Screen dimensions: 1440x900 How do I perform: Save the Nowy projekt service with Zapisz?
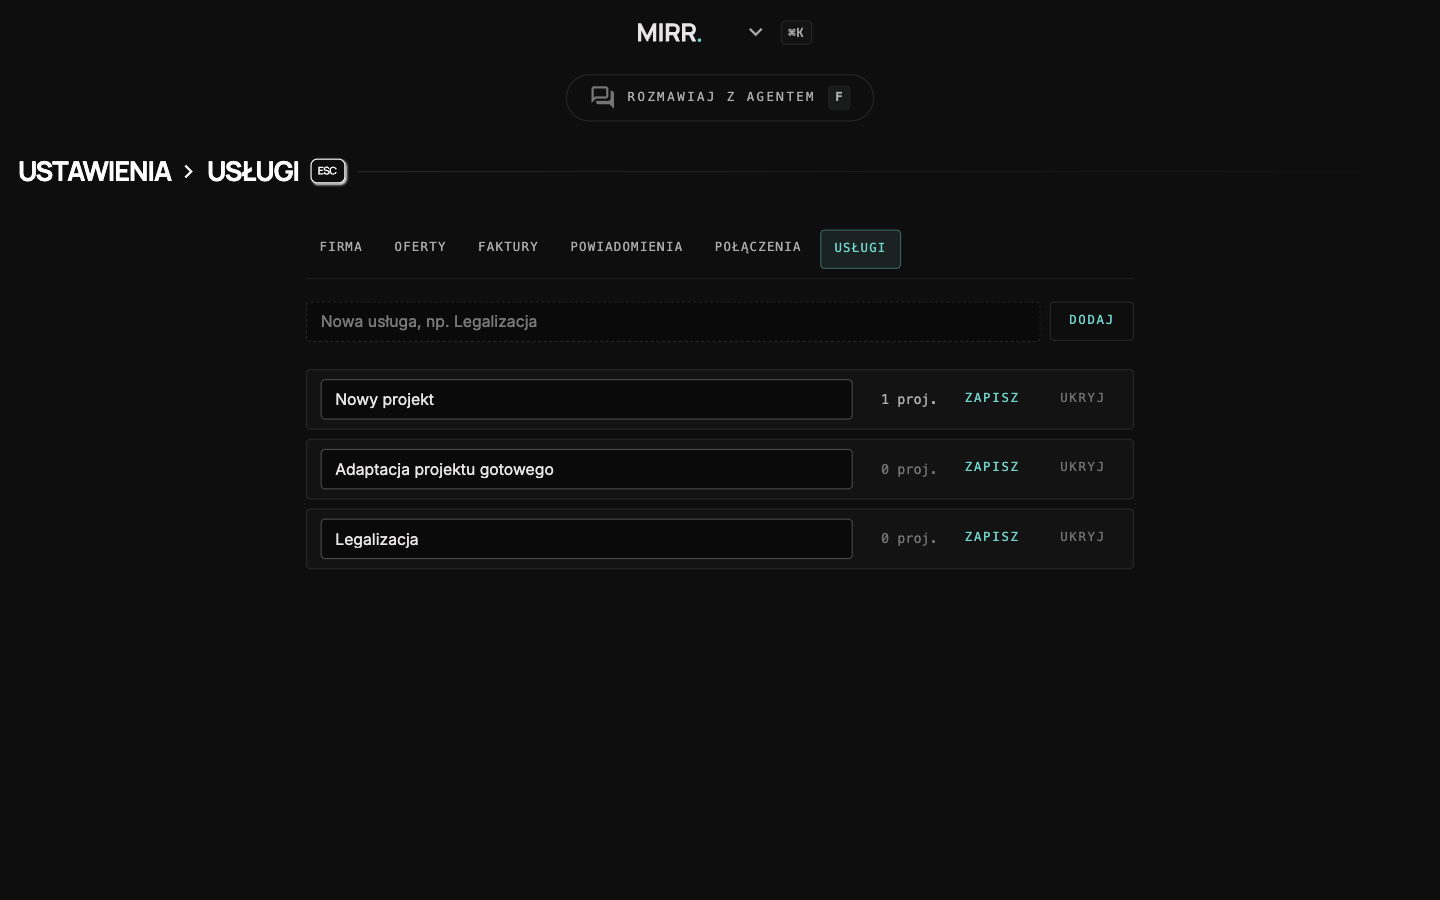point(992,398)
